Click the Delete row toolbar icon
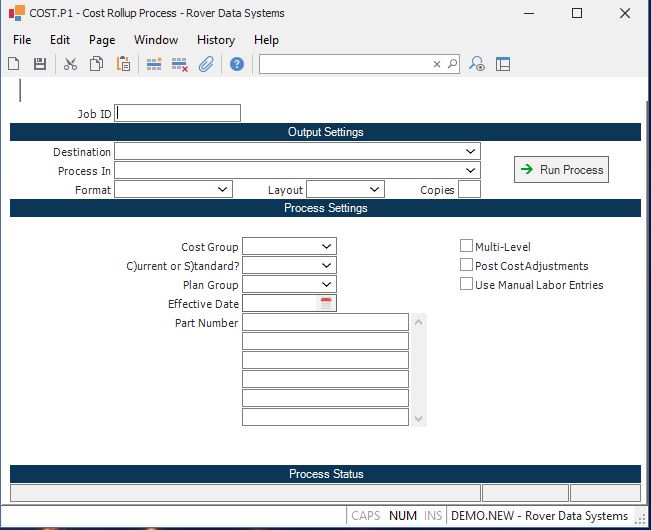The height and width of the screenshot is (530, 651). [x=180, y=64]
